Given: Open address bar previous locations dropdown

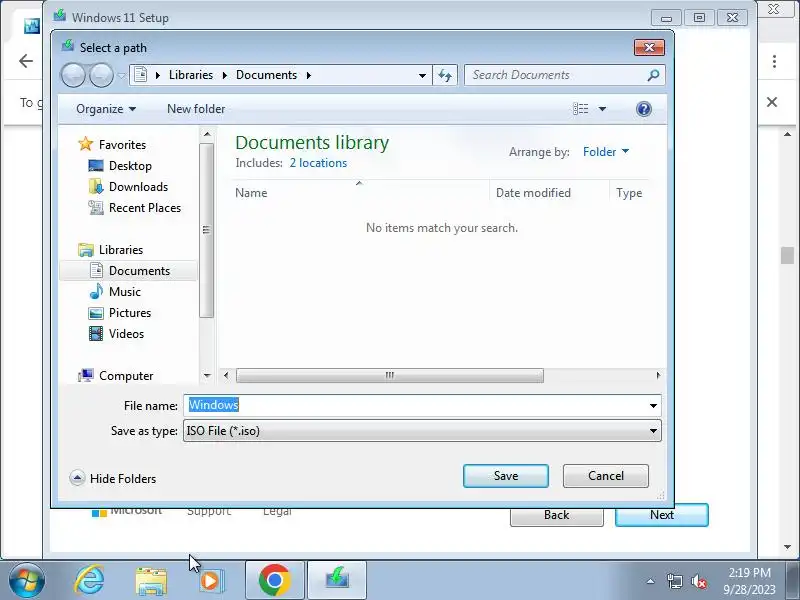Looking at the screenshot, I should [x=422, y=76].
